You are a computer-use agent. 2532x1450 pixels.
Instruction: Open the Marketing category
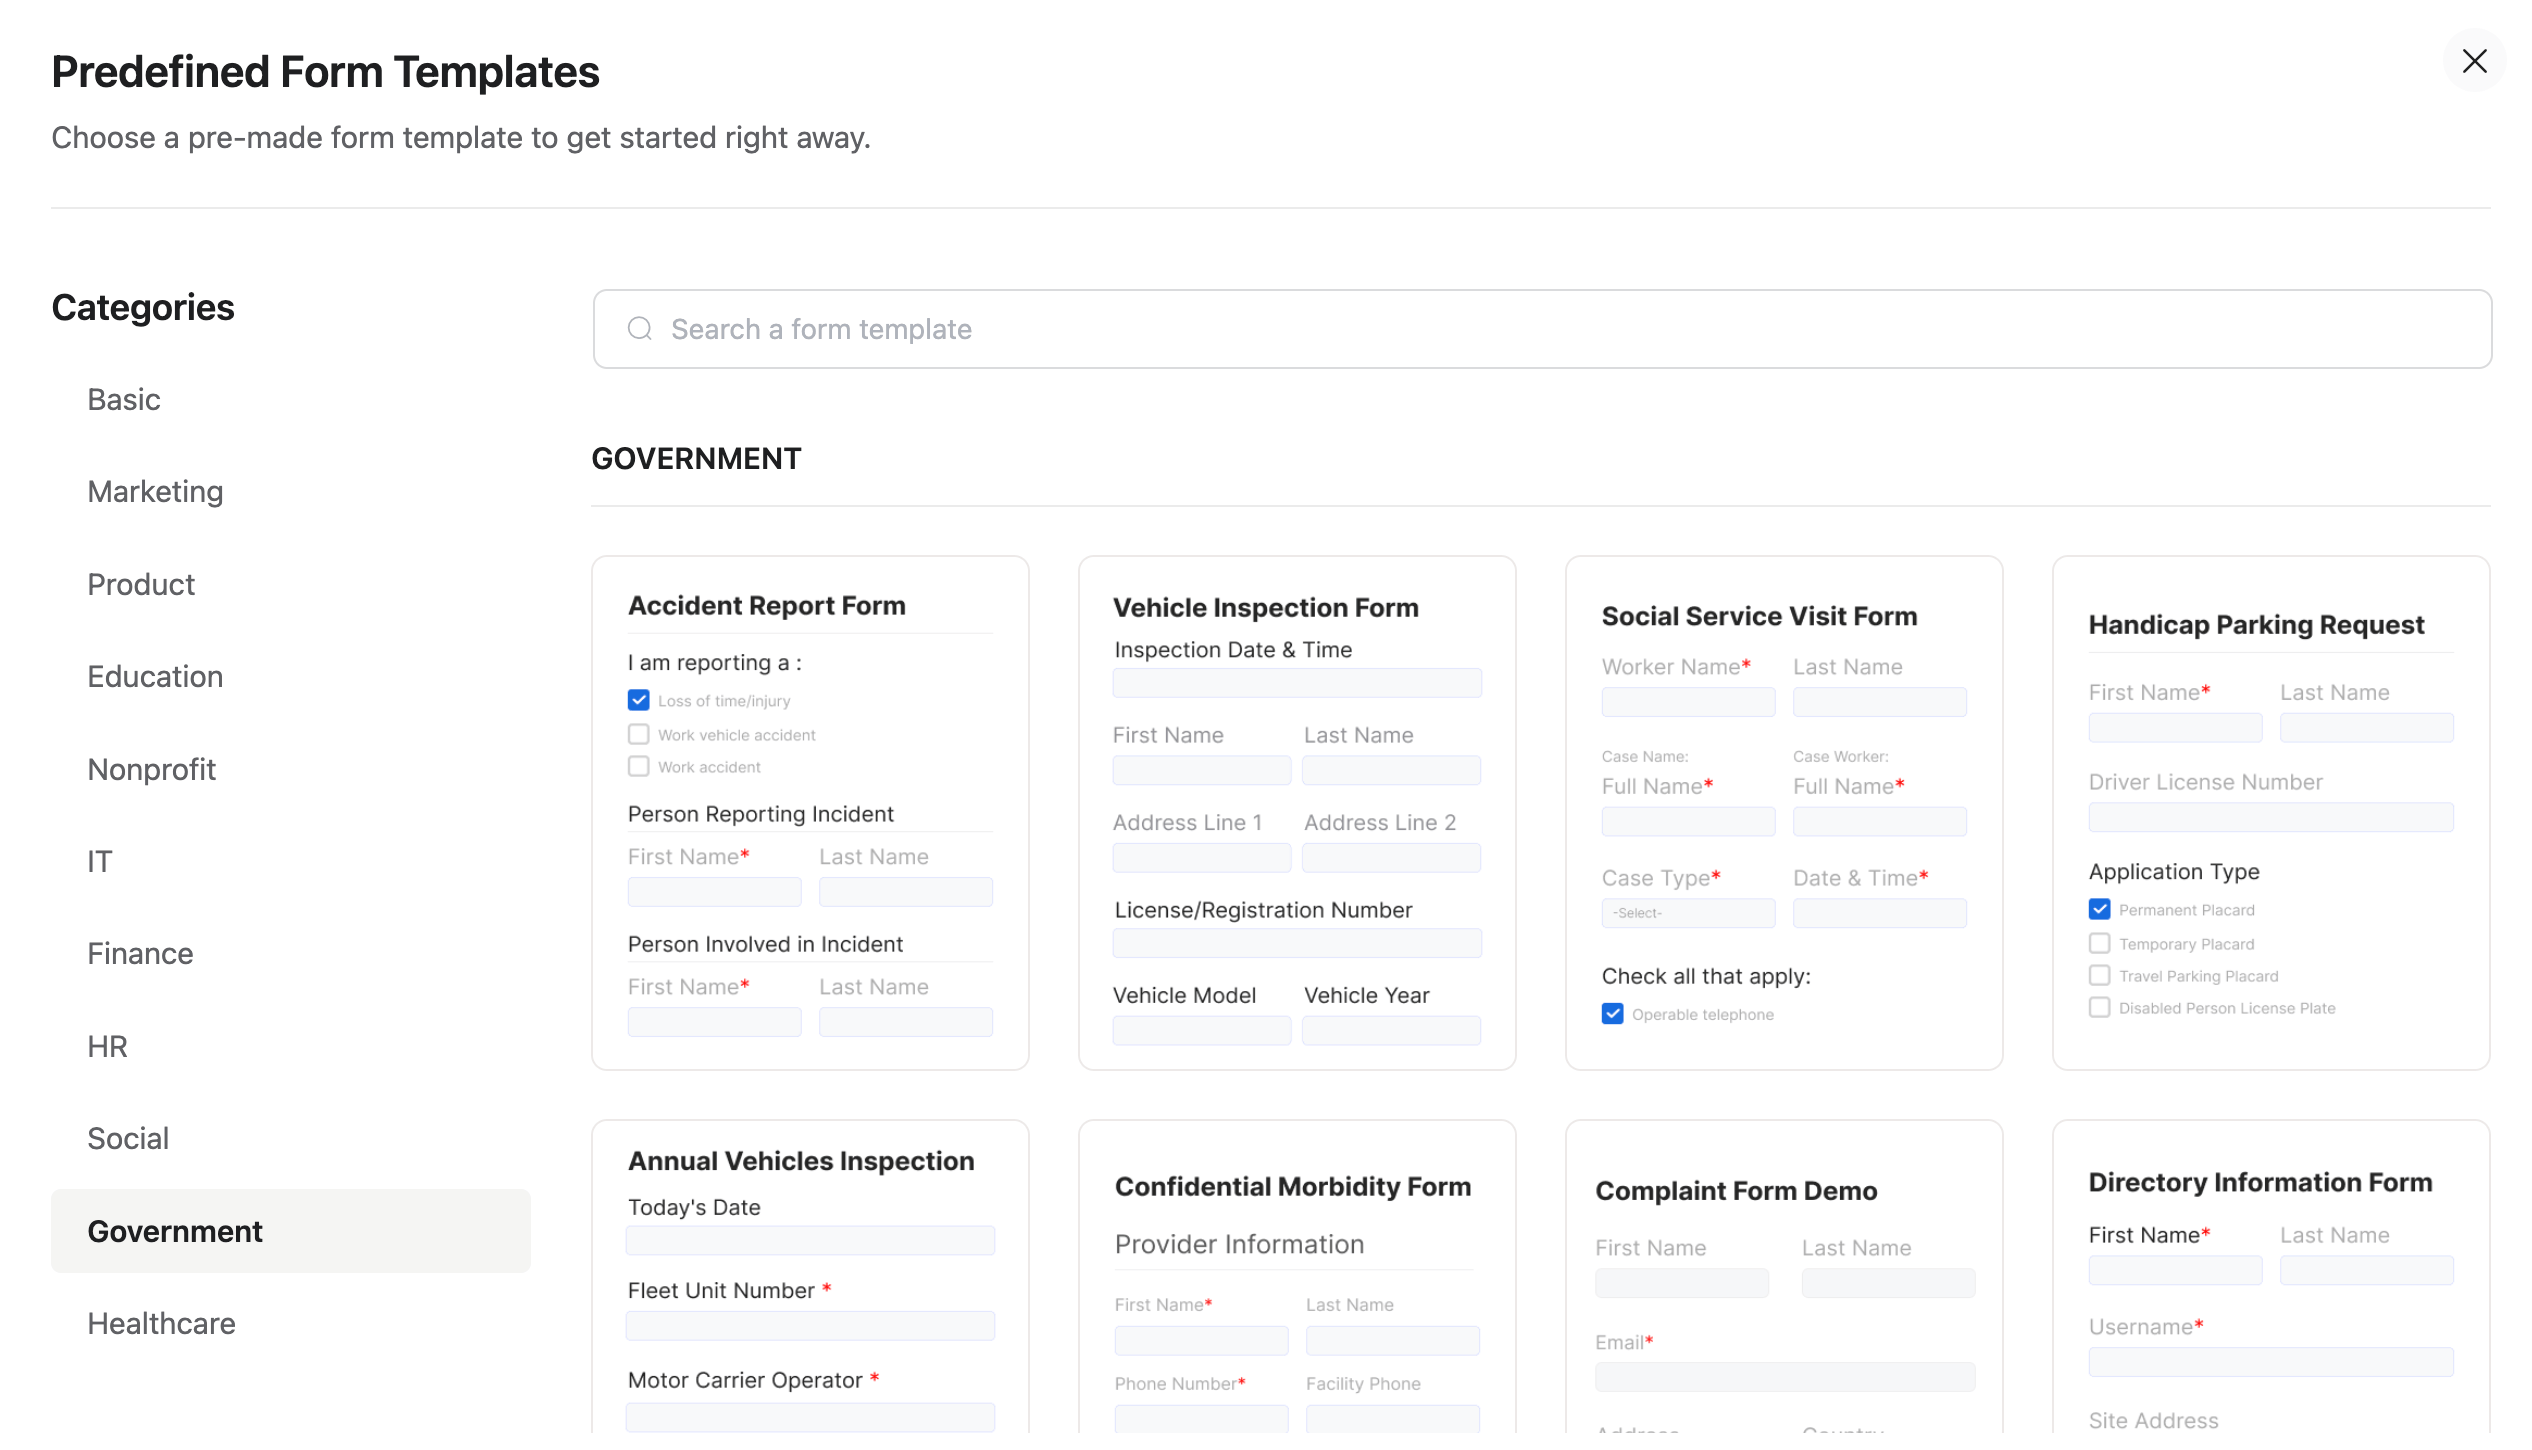pyautogui.click(x=155, y=491)
